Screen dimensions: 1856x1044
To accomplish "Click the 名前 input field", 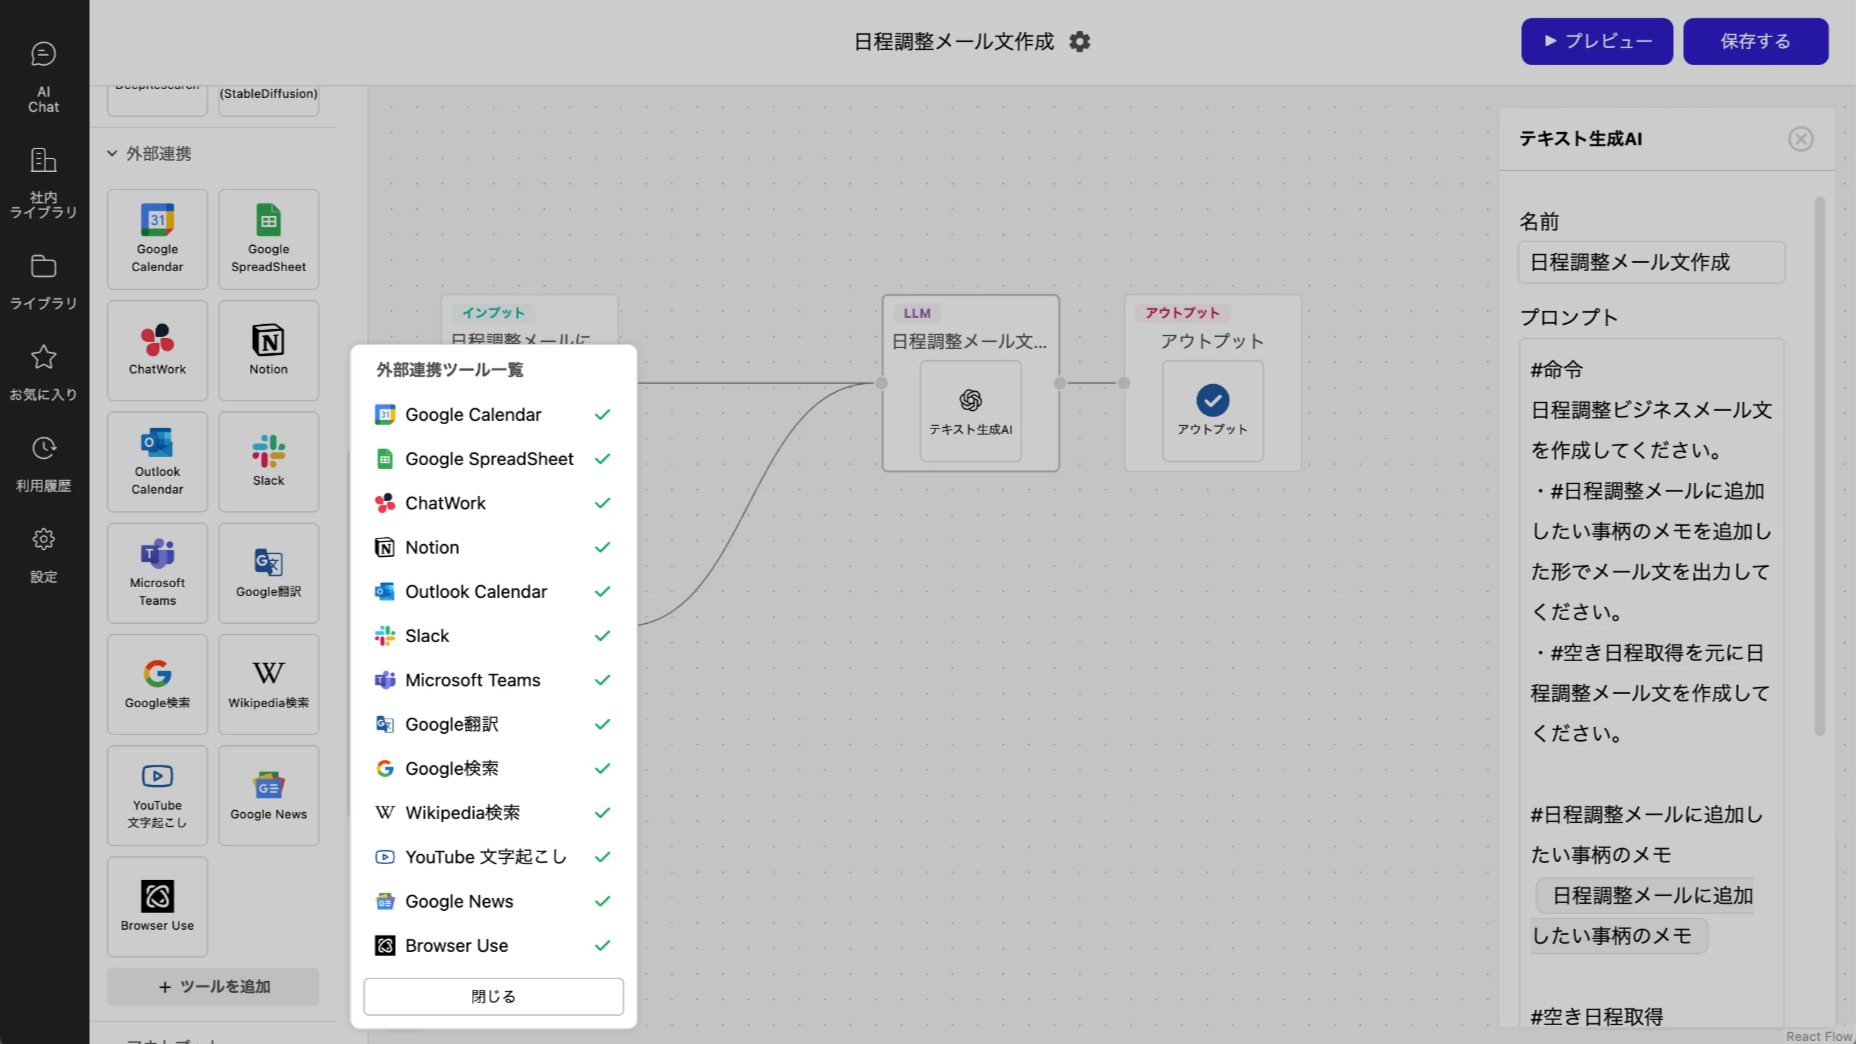I will point(1651,262).
